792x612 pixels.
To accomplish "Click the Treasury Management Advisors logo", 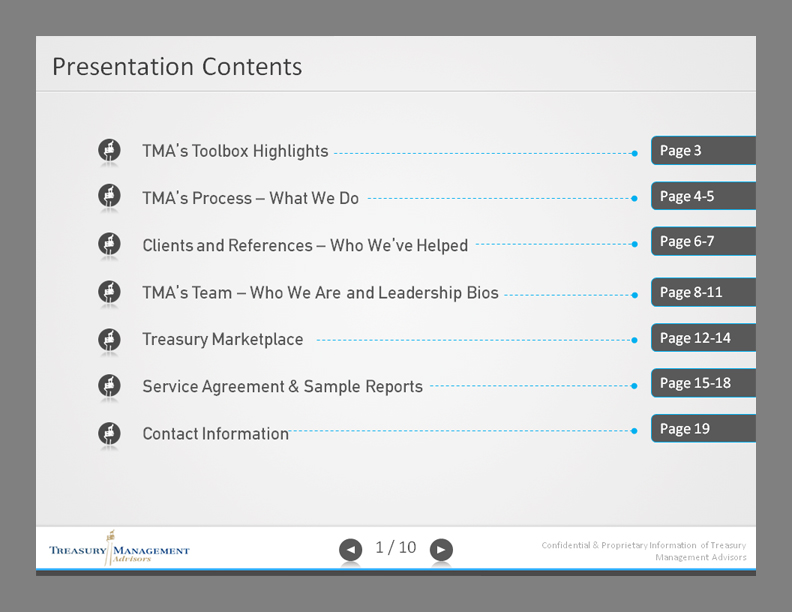I will click(x=119, y=549).
